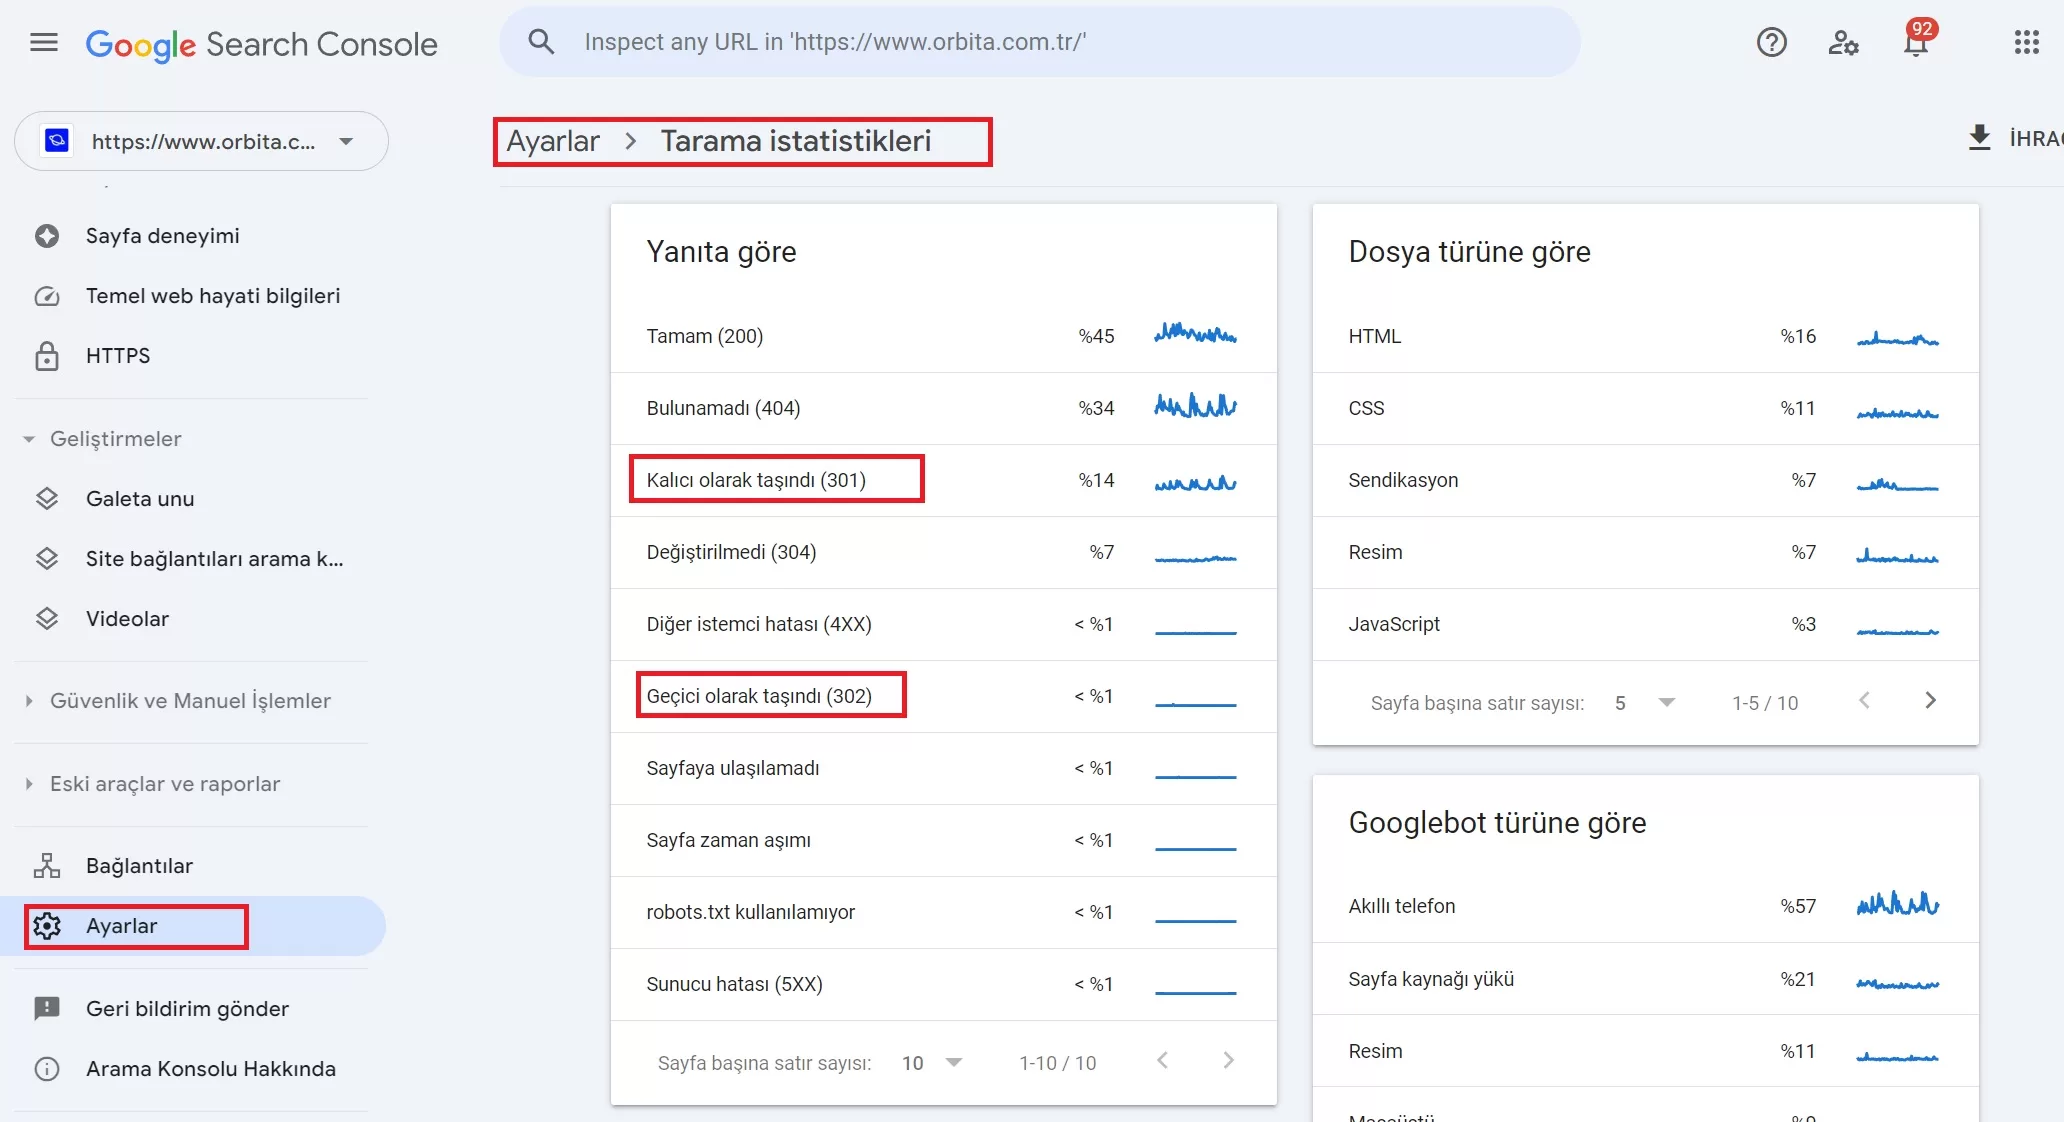Open Sayfa zaman aşımı row
2064x1122 pixels.
943,840
